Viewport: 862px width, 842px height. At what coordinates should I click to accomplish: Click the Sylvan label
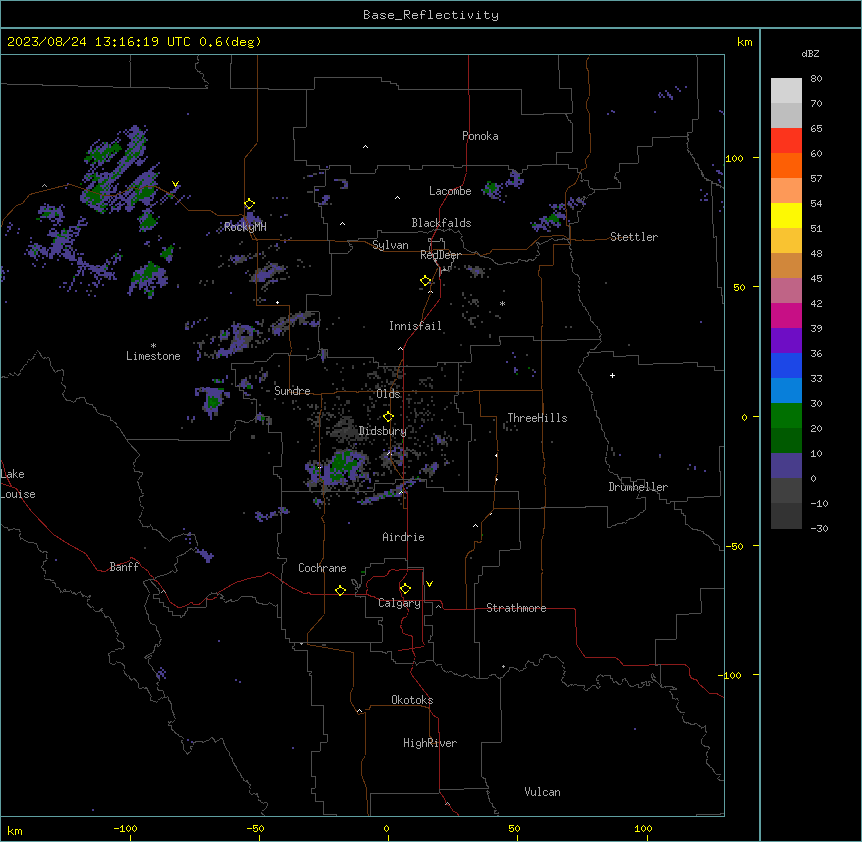(390, 245)
